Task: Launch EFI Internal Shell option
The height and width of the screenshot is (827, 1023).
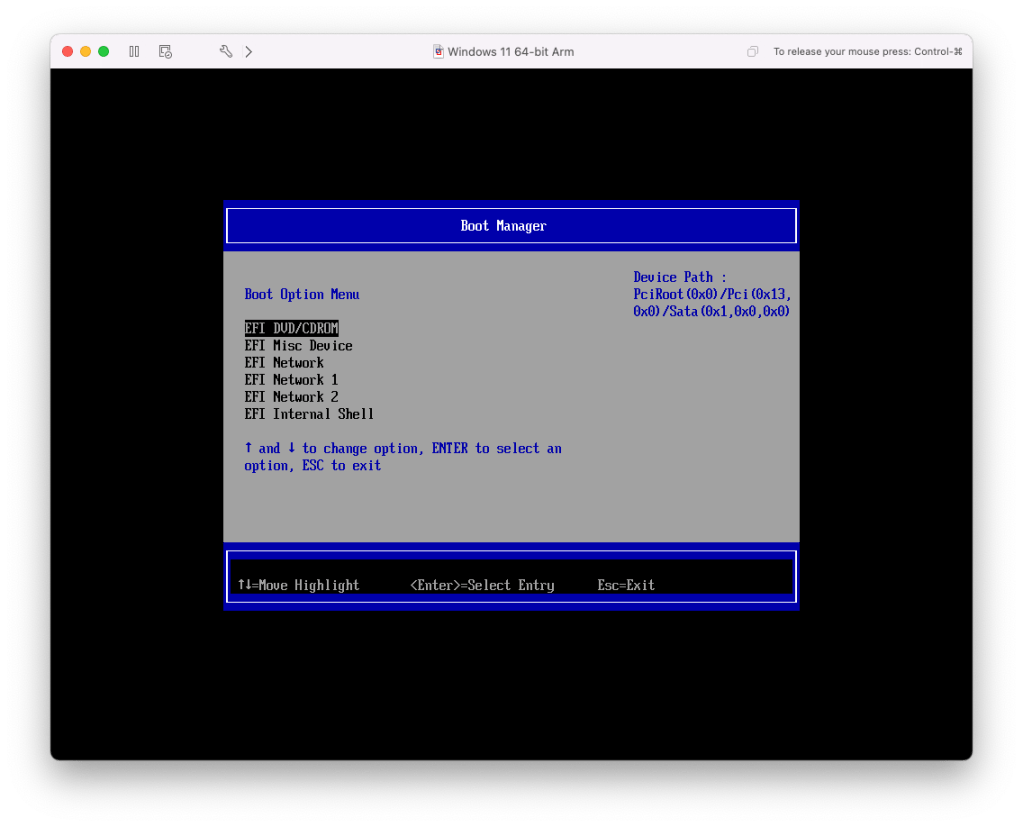Action: (x=309, y=413)
